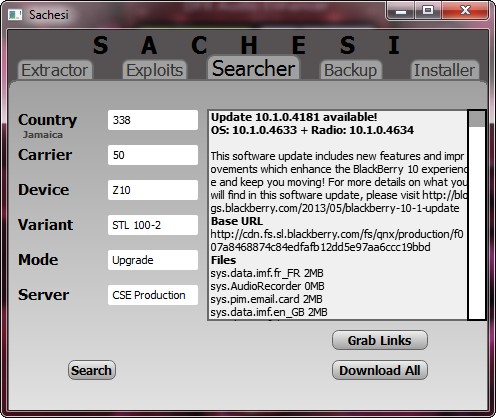Click the 'Files' heading in results
This screenshot has height=418, width=496.
pyautogui.click(x=223, y=260)
